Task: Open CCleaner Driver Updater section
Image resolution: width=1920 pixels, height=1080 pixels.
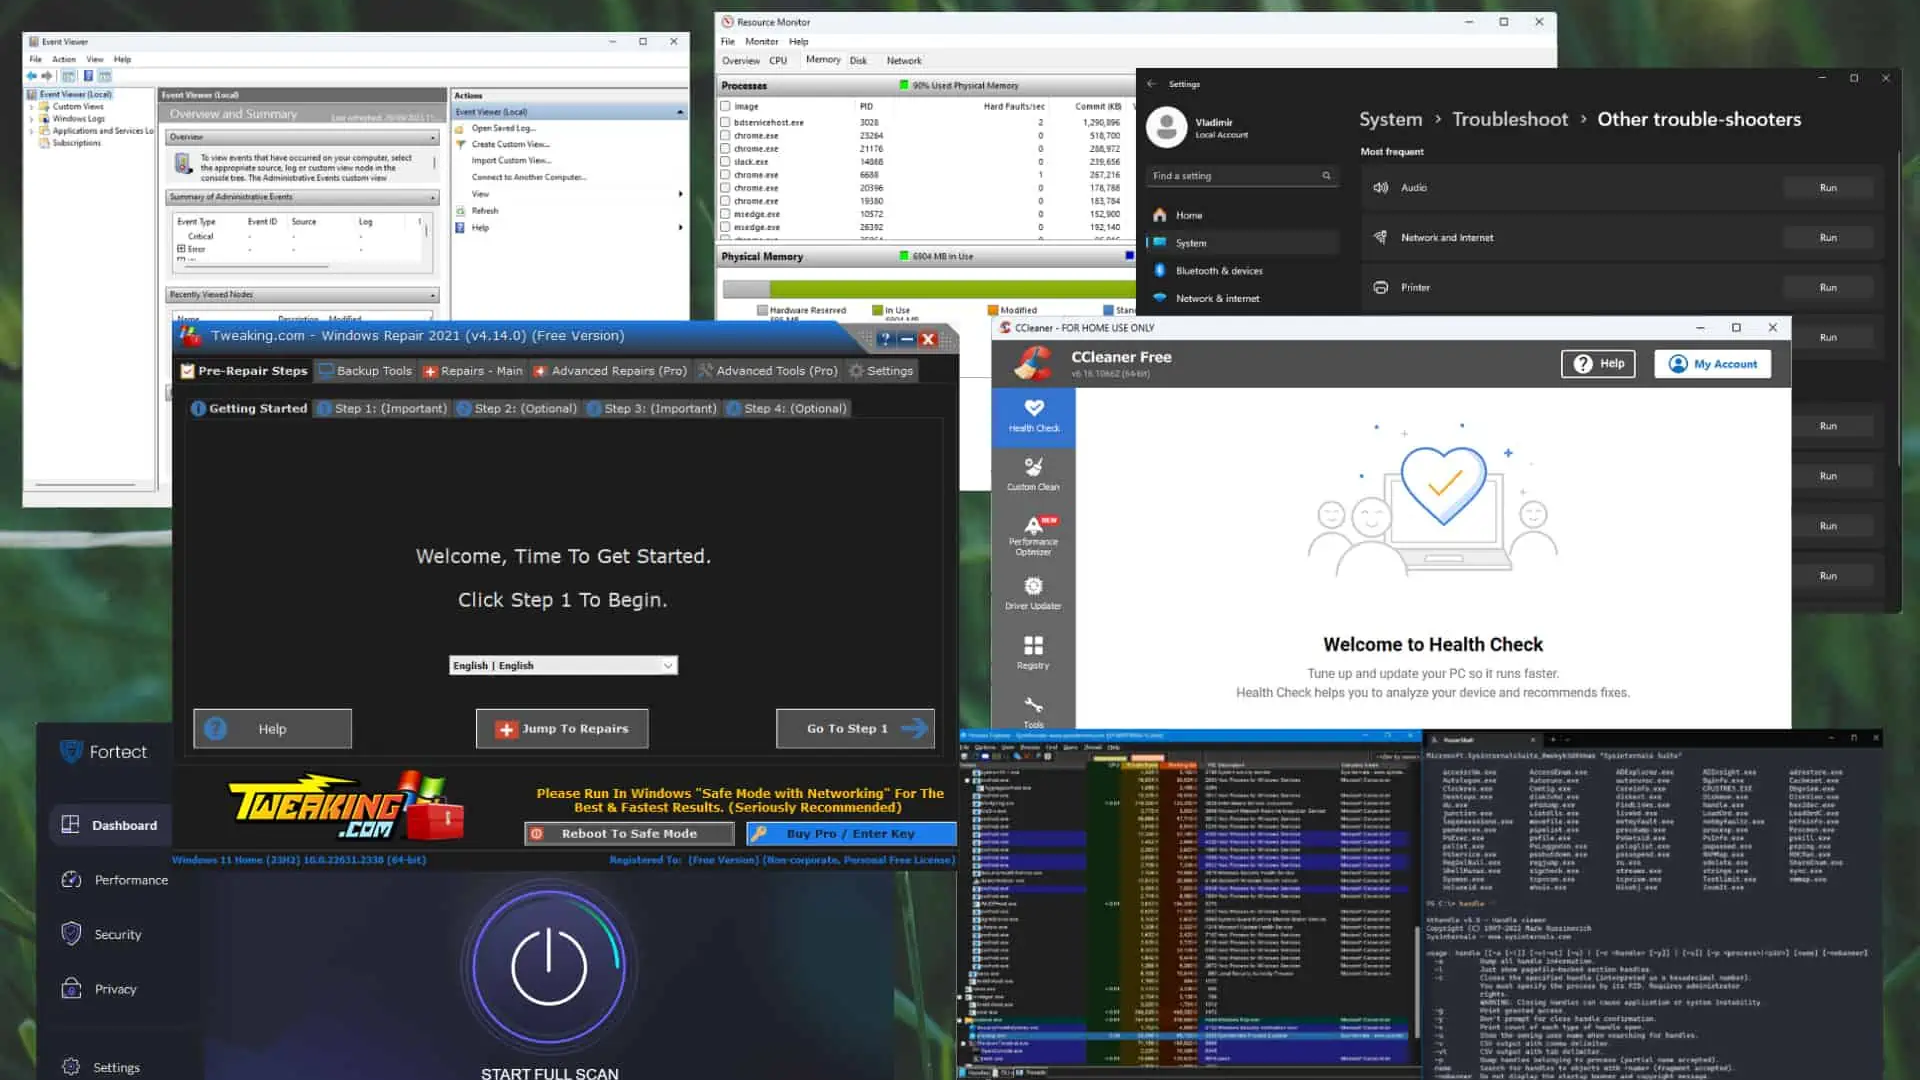Action: [x=1033, y=593]
